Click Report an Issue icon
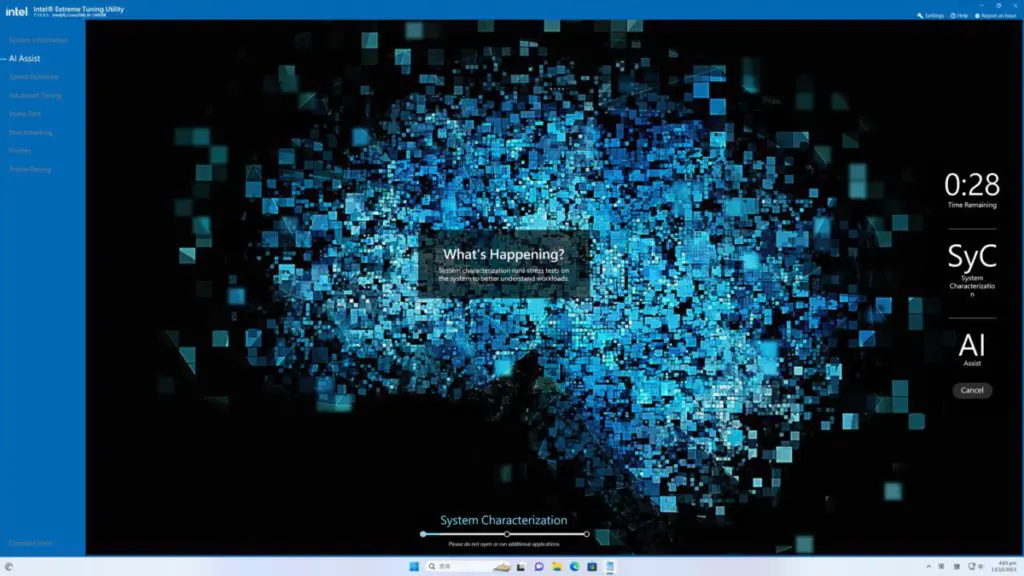Image resolution: width=1024 pixels, height=576 pixels. point(977,16)
